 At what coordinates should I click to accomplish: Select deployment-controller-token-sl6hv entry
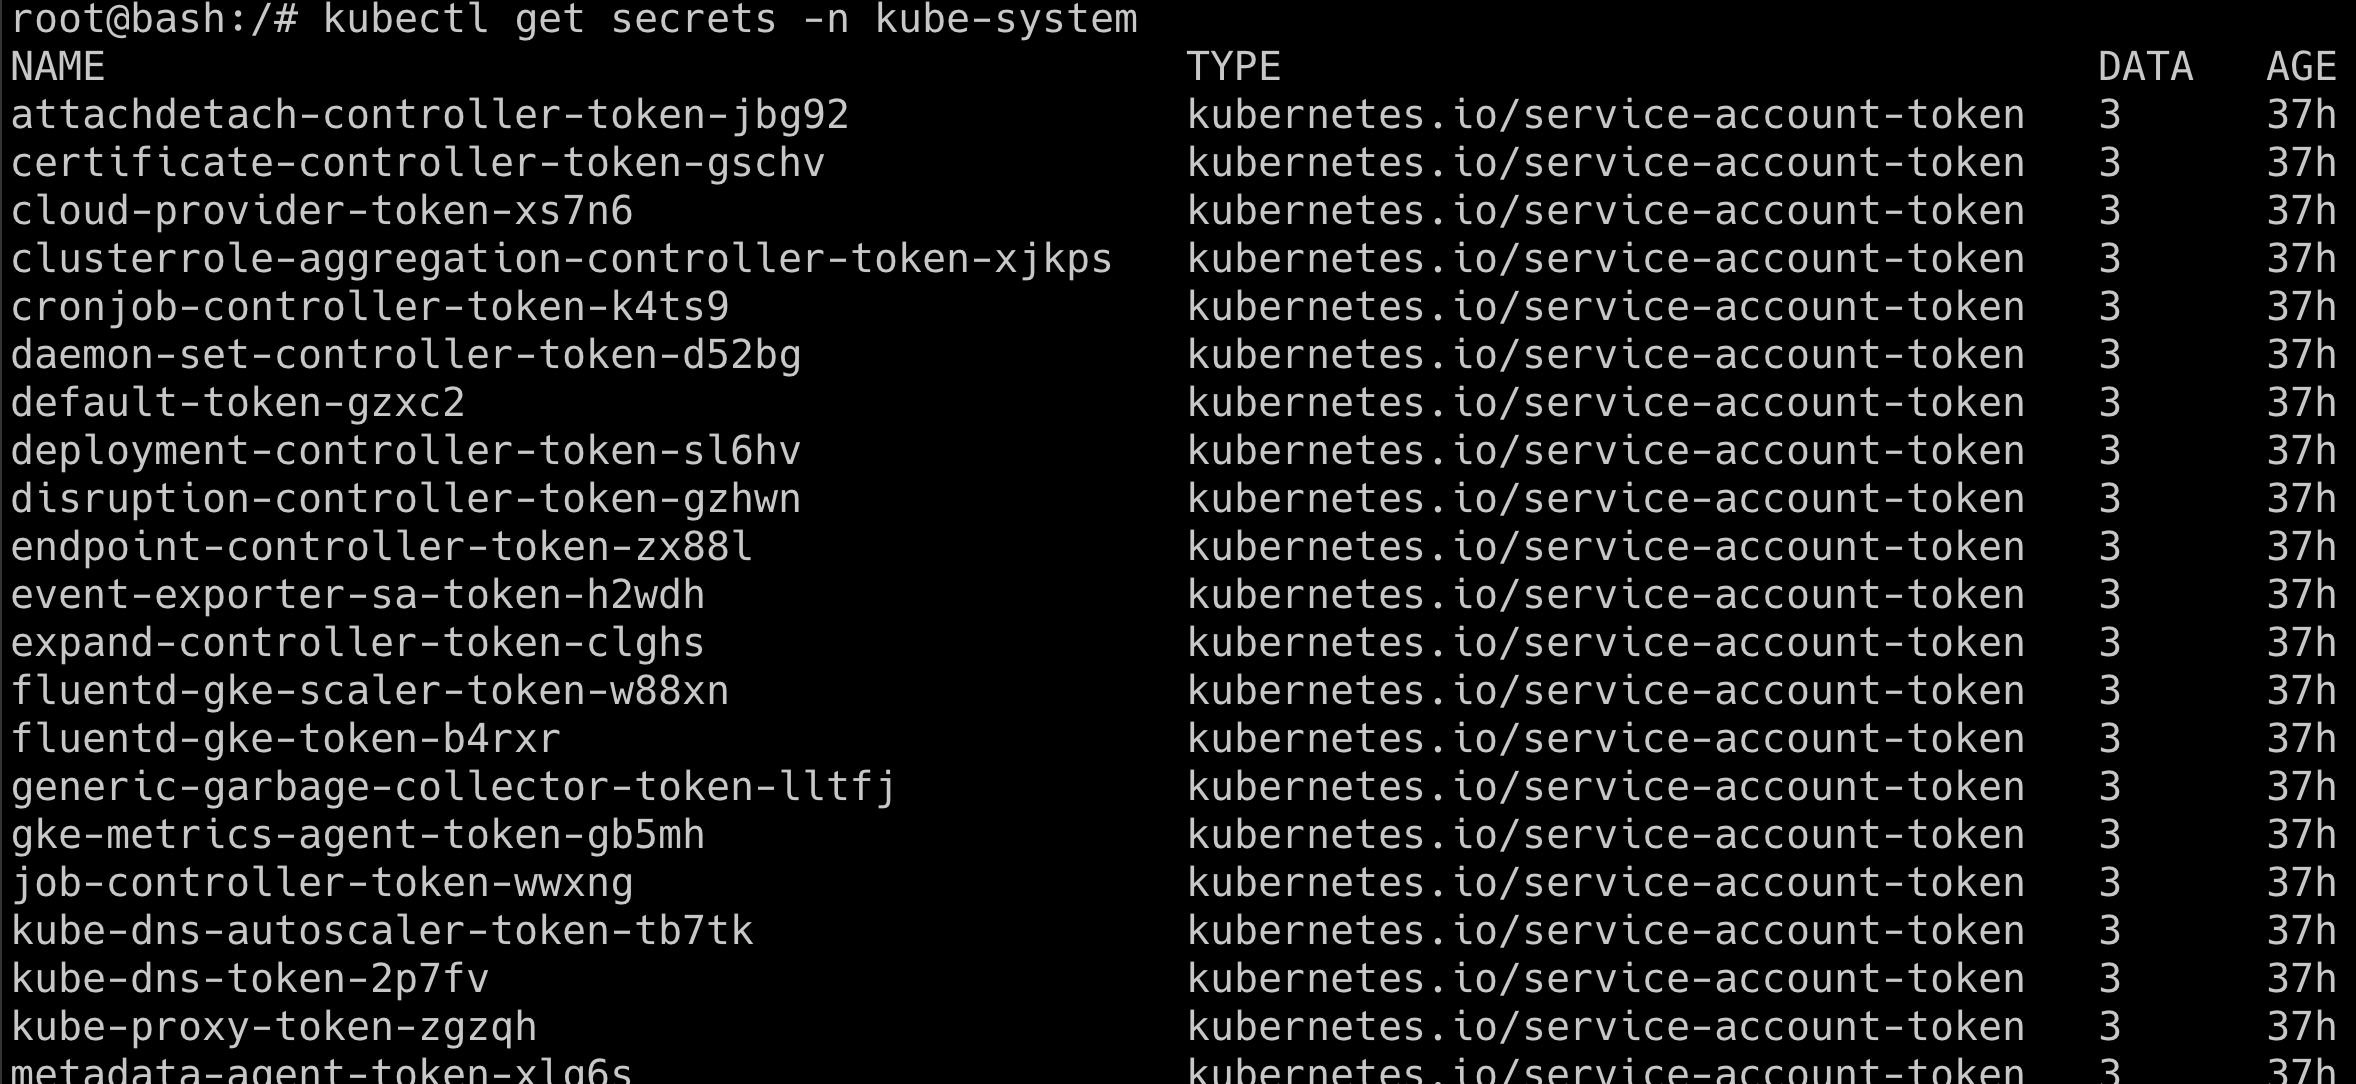(406, 452)
